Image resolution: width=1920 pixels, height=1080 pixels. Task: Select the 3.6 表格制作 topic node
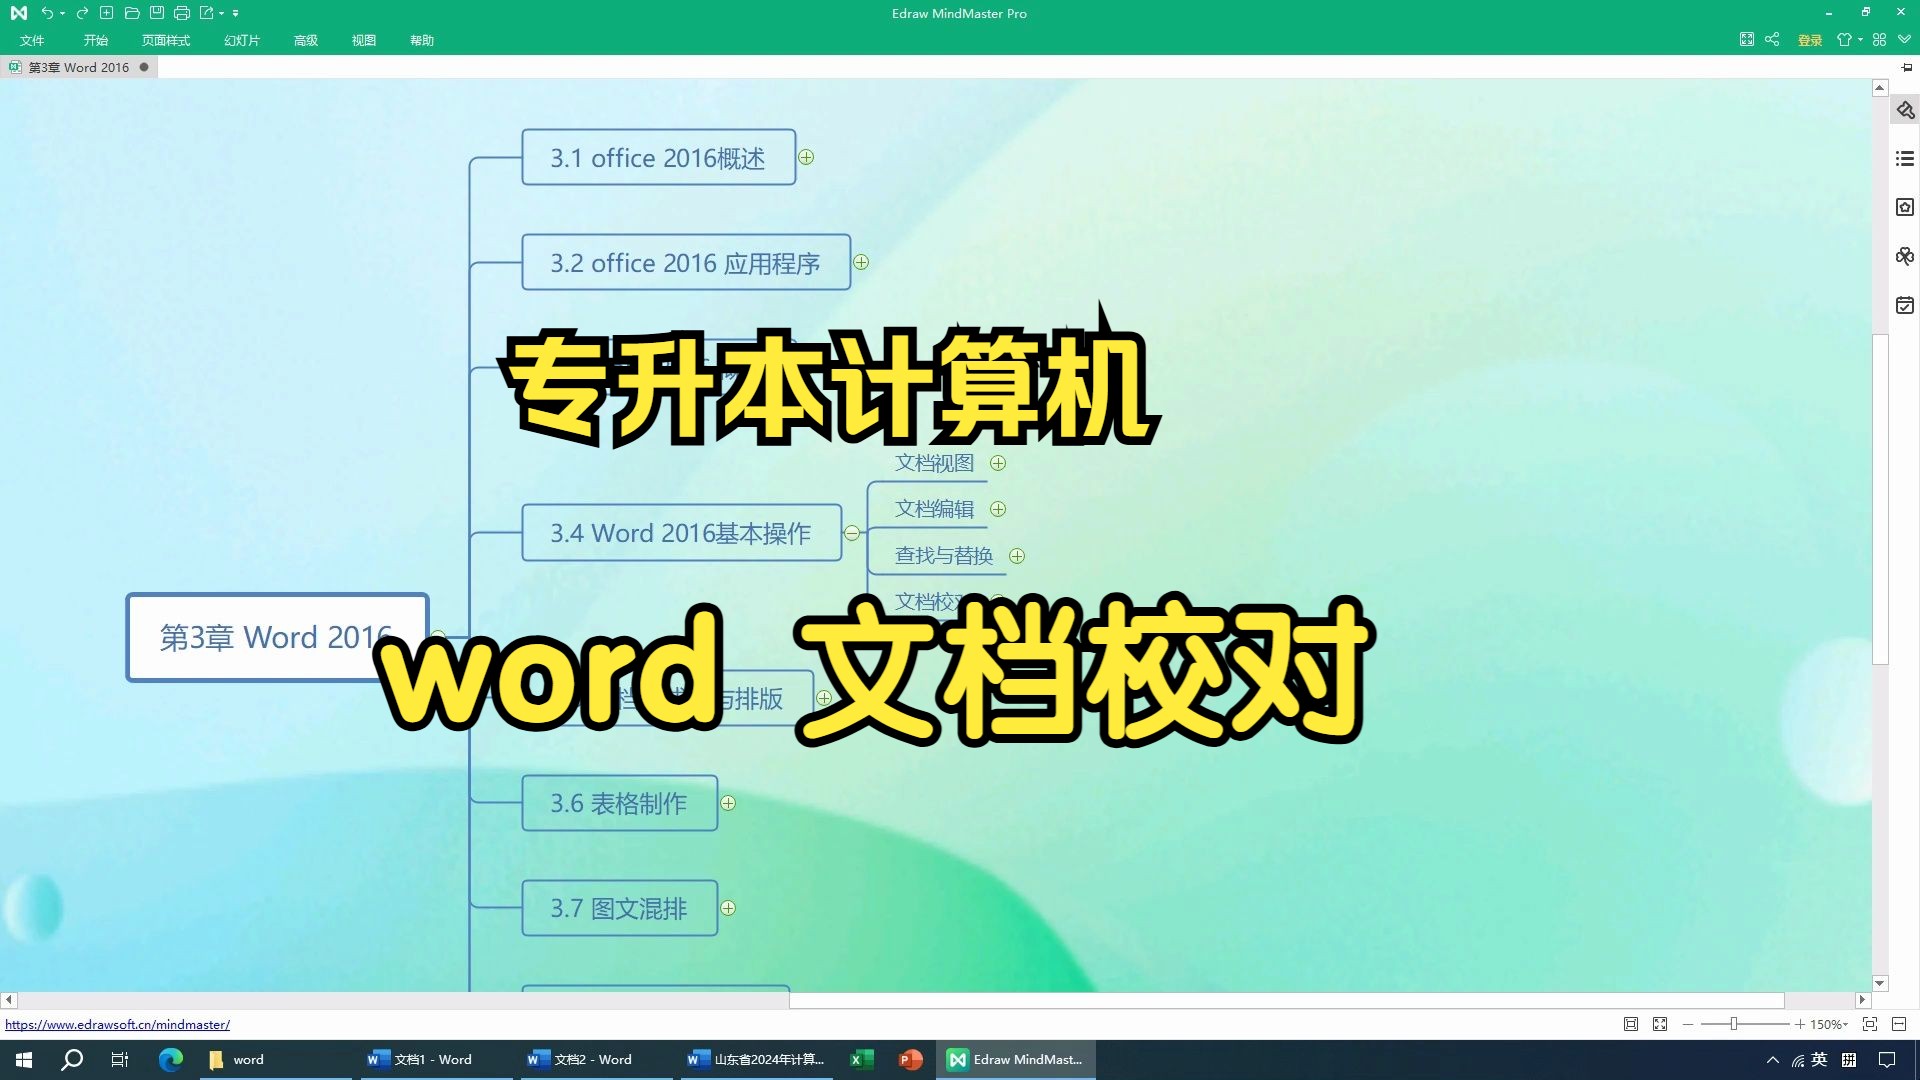click(x=620, y=803)
